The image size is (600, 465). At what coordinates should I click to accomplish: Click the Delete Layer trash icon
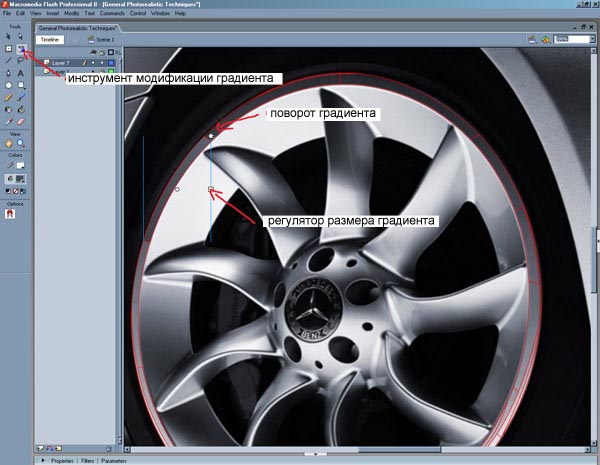109,449
